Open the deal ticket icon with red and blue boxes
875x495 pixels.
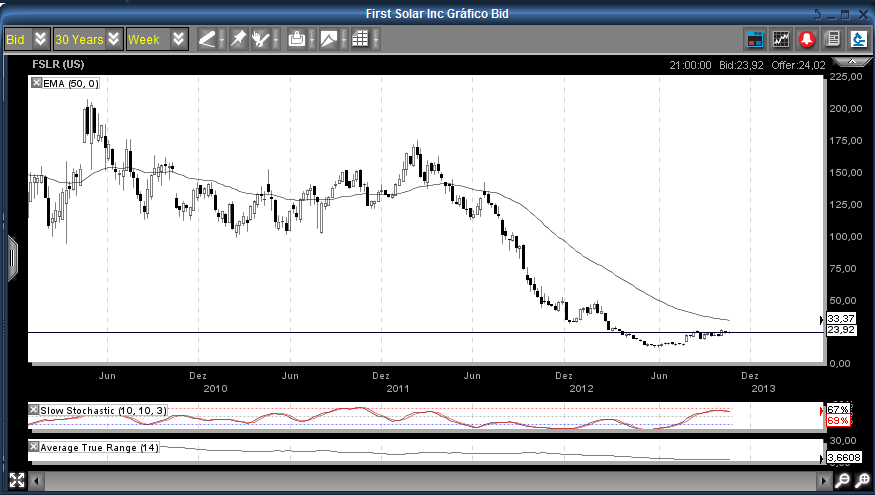755,39
